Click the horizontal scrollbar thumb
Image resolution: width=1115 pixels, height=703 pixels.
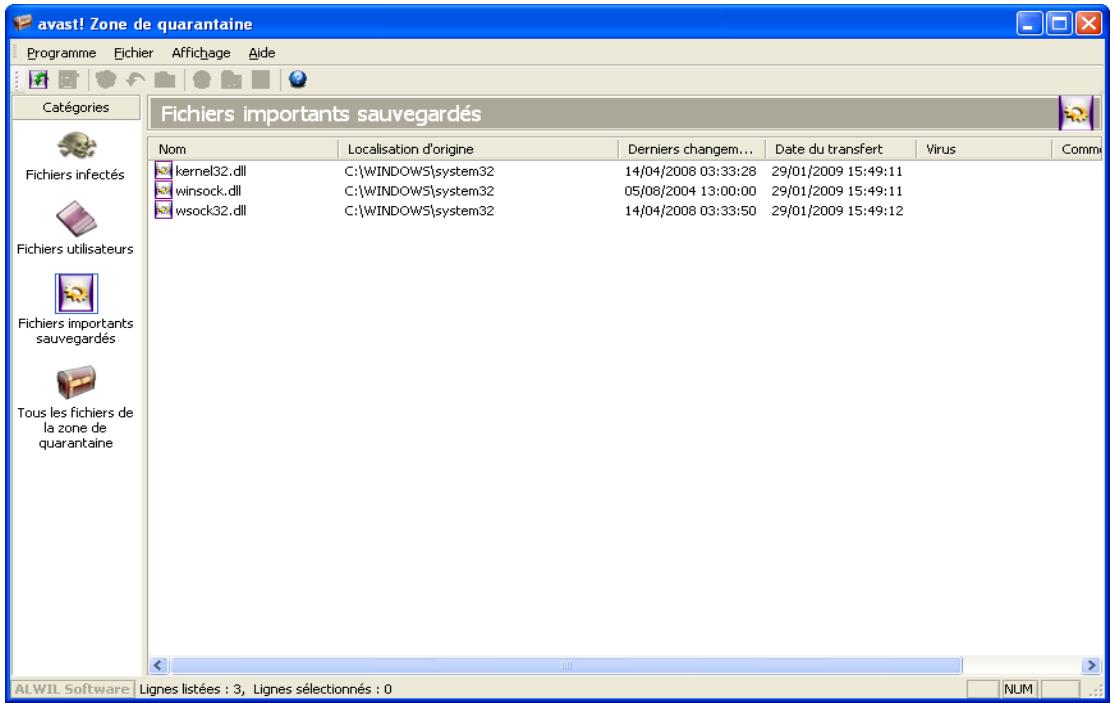tap(566, 665)
